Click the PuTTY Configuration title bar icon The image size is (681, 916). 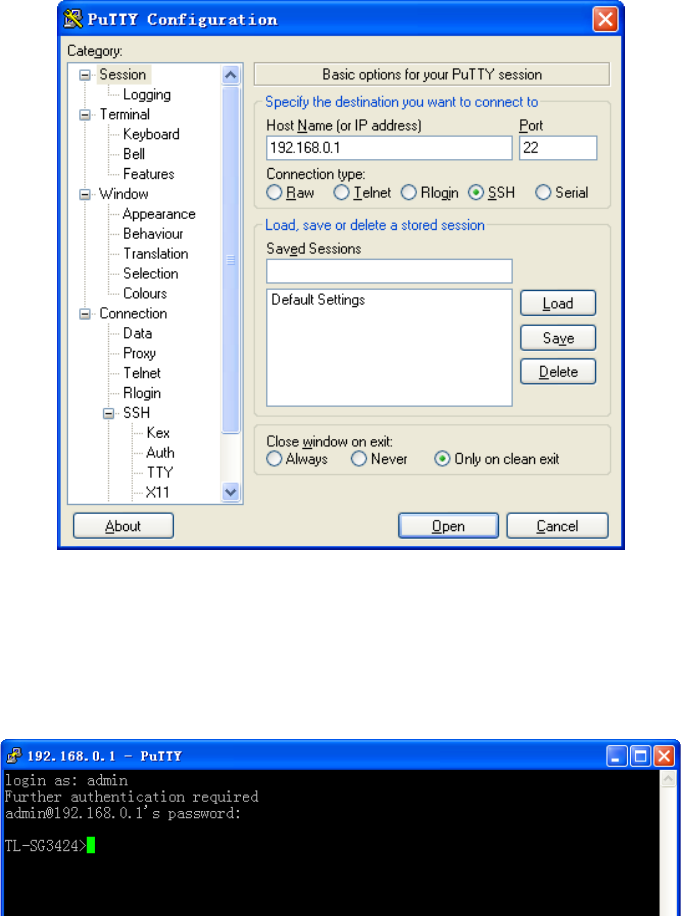[x=73, y=19]
